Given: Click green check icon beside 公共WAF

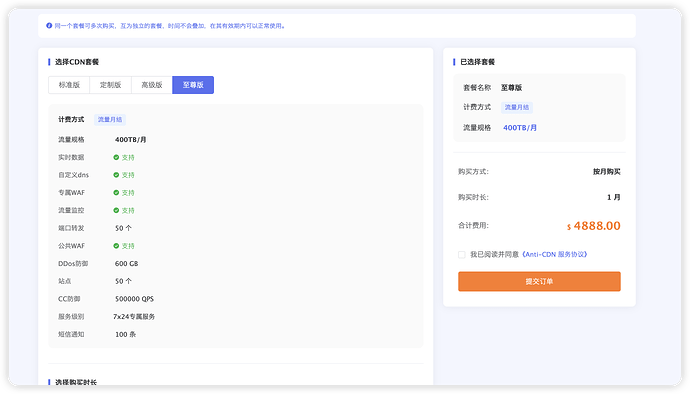Looking at the screenshot, I should 116,246.
